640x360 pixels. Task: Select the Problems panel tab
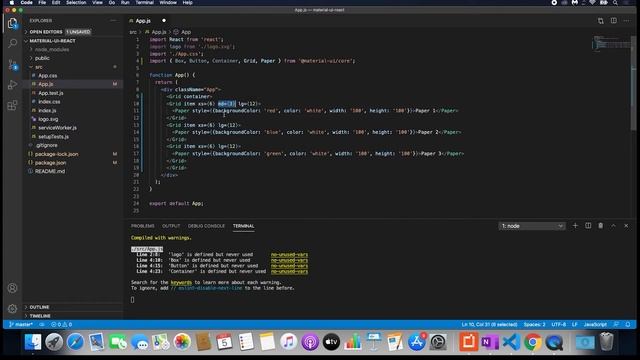point(142,226)
